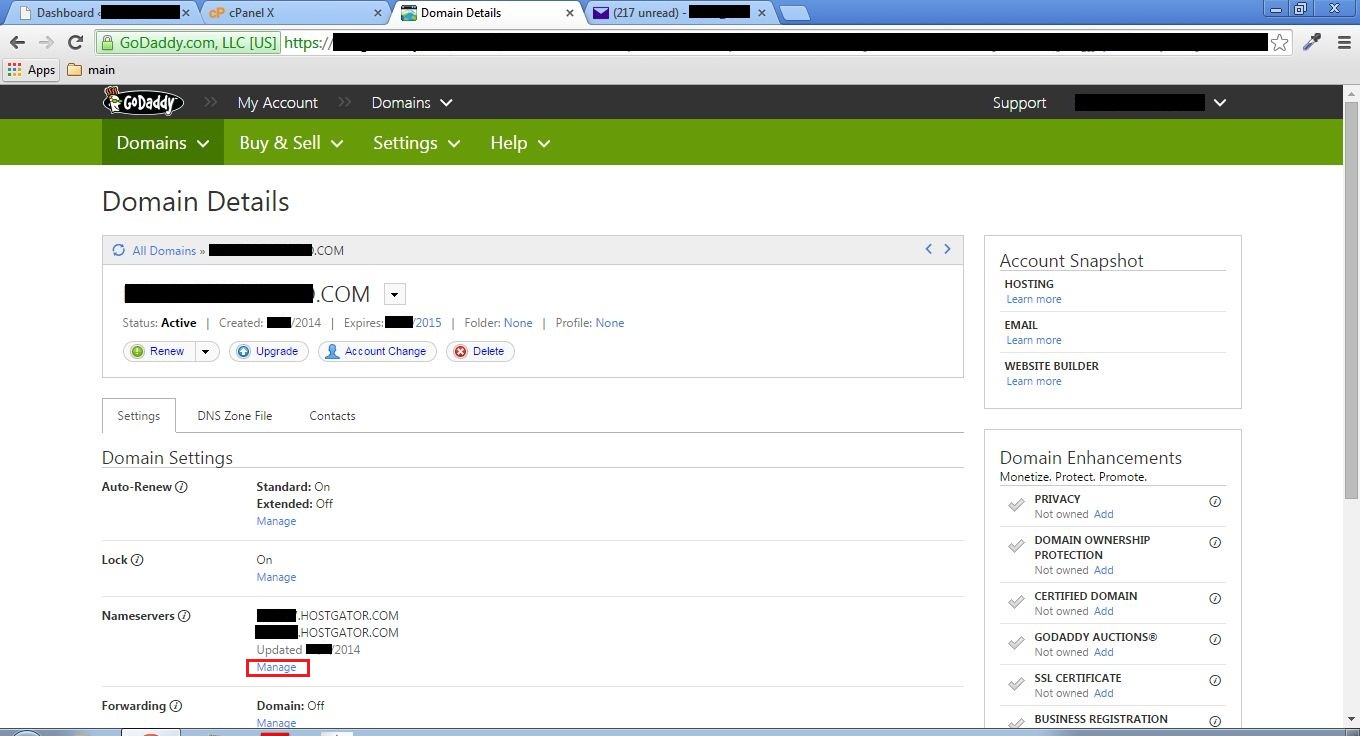
Task: Open Apps shortcut in bookmarks bar
Action: click(31, 70)
